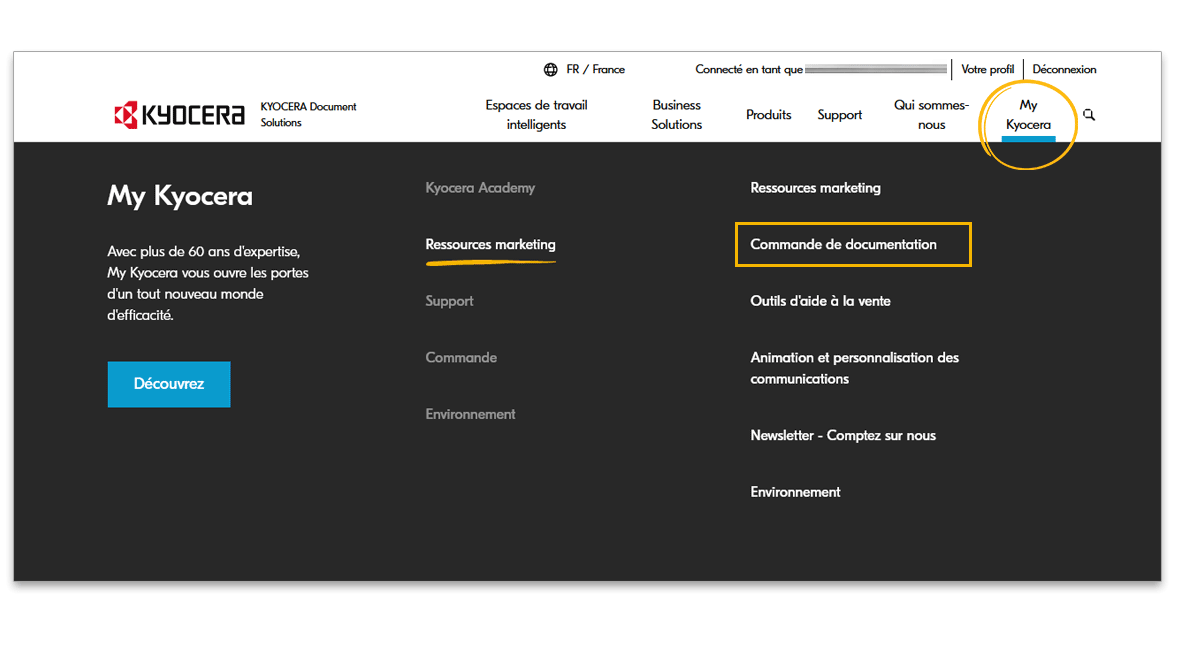
Task: Open Outils d'aide à la vente
Action: (820, 301)
